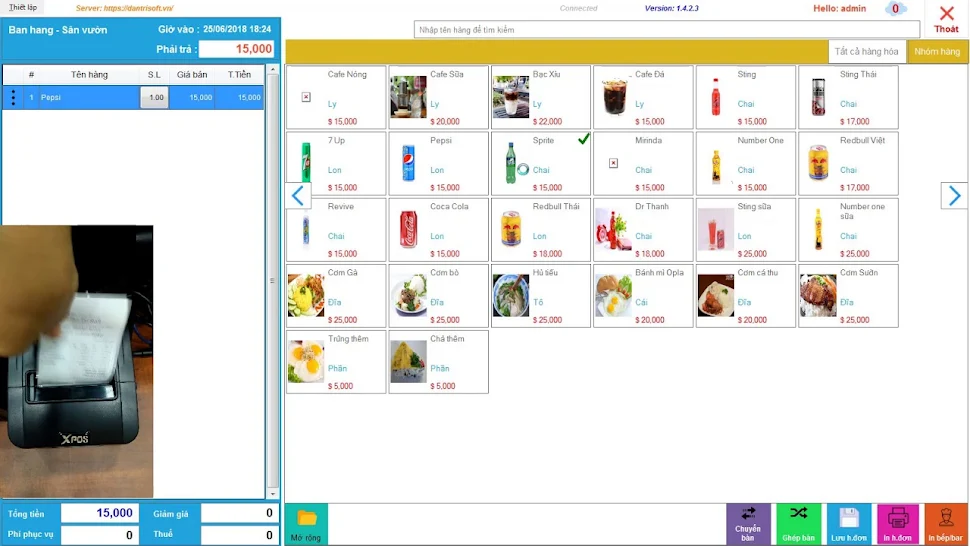The width and height of the screenshot is (970, 546).
Task: Add Cơm Sườn dish to order
Action: 849,296
